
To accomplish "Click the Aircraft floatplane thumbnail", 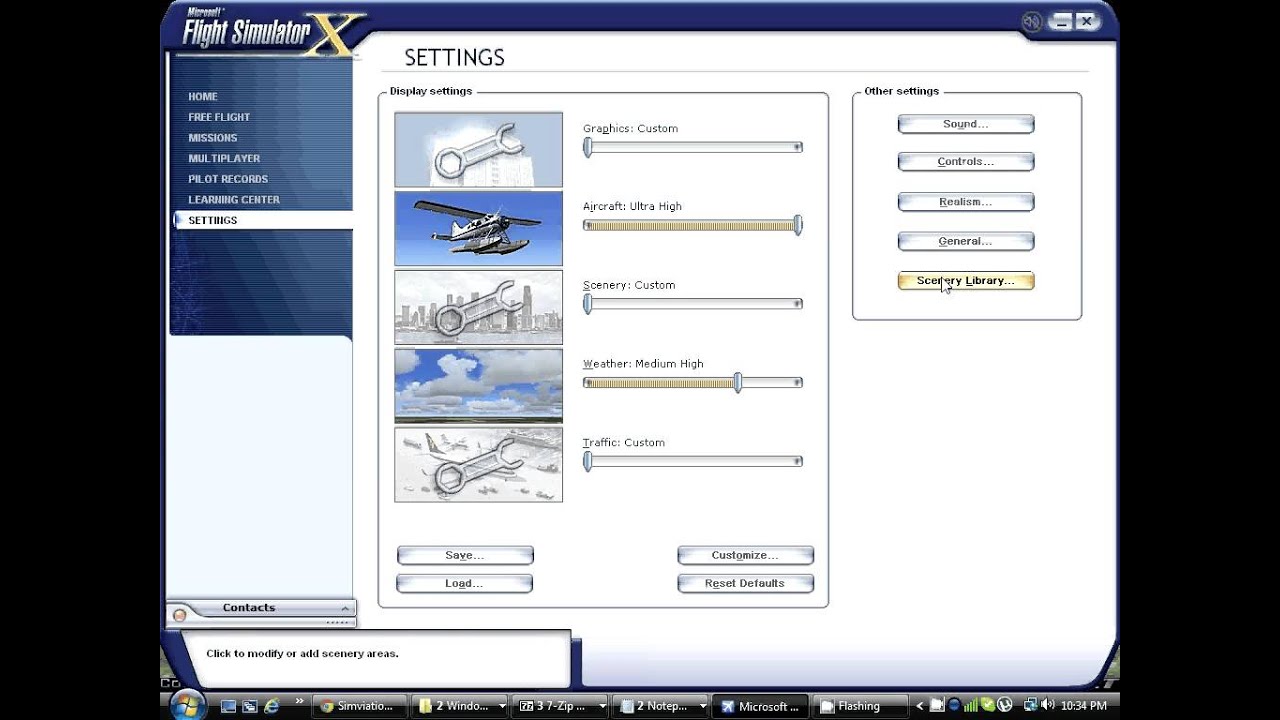I will tap(478, 229).
